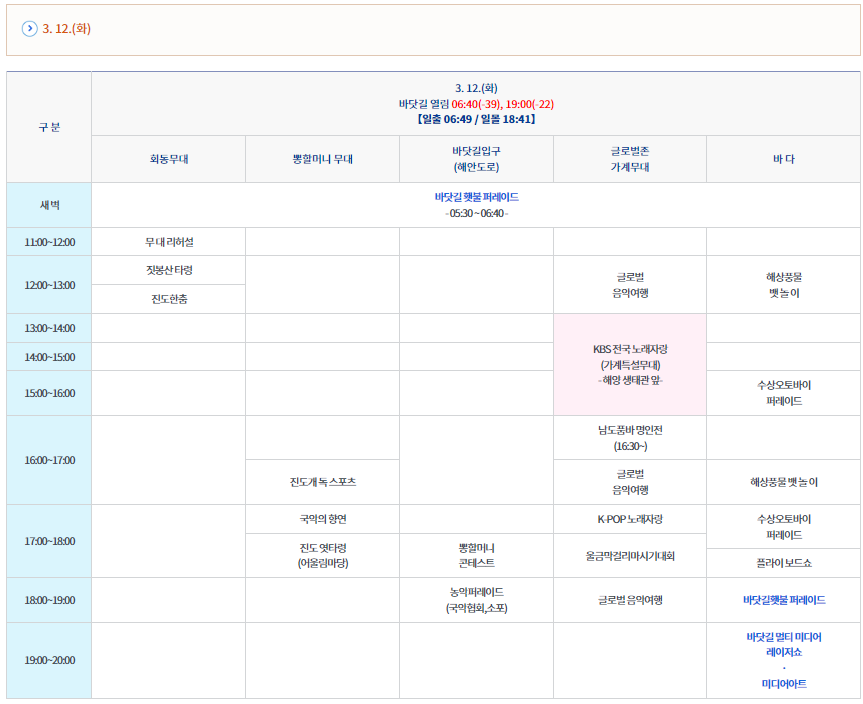Click the "울금막걸리마시기대회" cell
Screen dimensions: 863x704
tap(630, 556)
